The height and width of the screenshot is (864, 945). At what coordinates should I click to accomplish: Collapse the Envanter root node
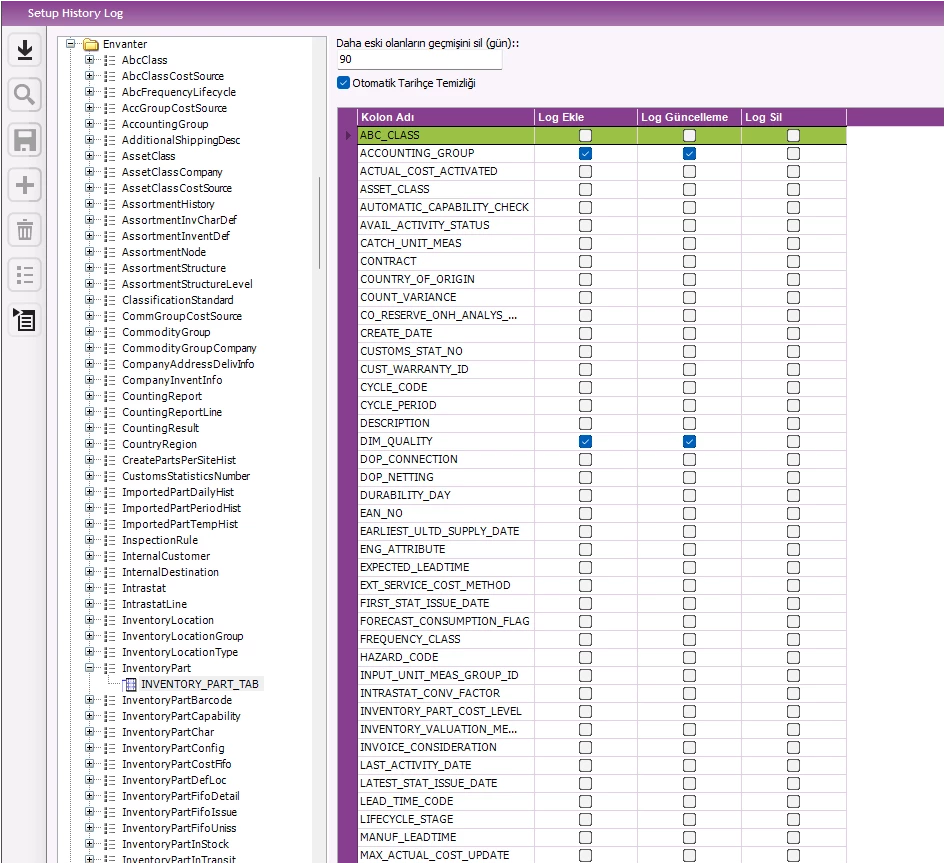[x=71, y=43]
